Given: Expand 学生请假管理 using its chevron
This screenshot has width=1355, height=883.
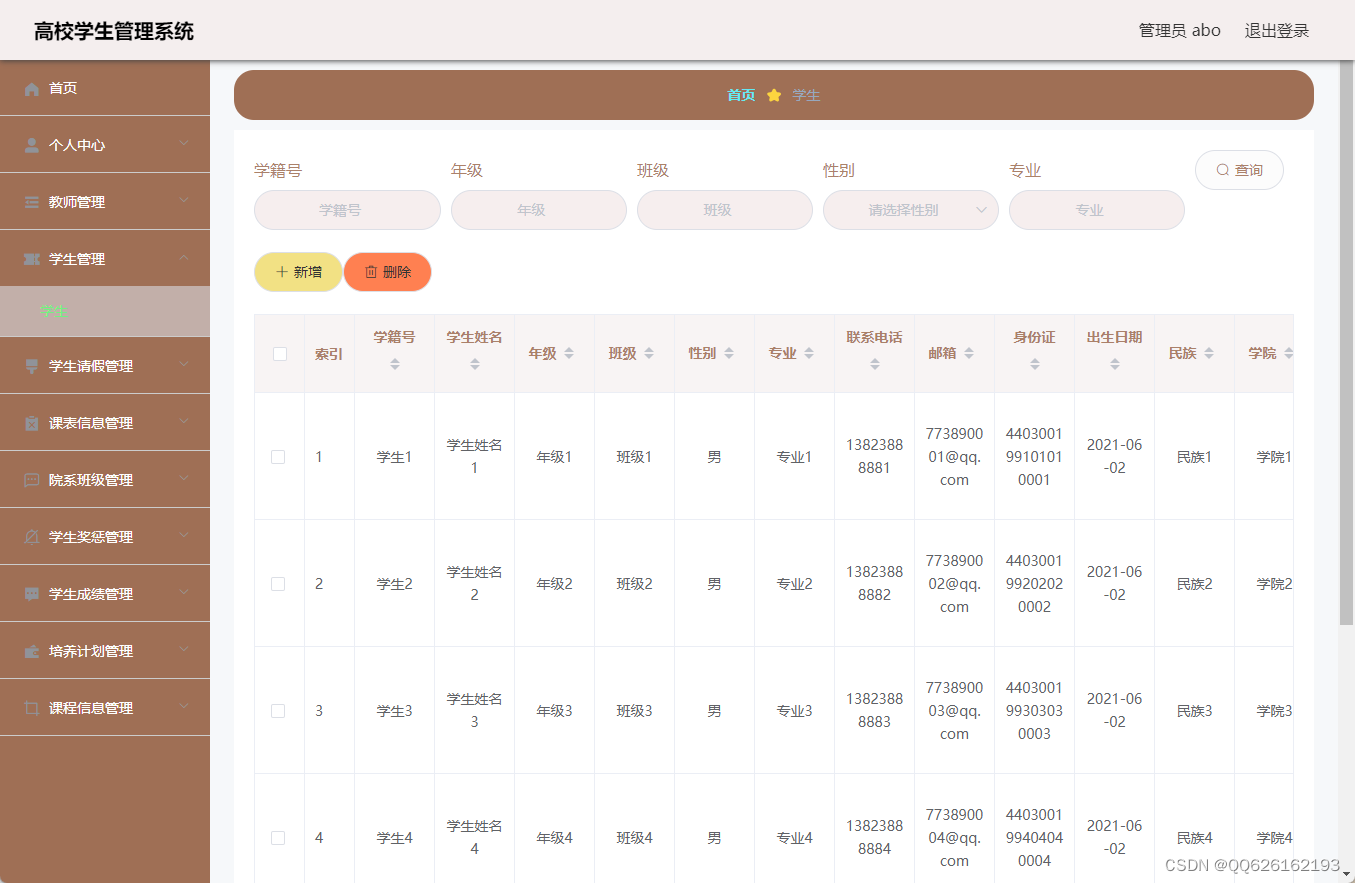Looking at the screenshot, I should pyautogui.click(x=184, y=365).
